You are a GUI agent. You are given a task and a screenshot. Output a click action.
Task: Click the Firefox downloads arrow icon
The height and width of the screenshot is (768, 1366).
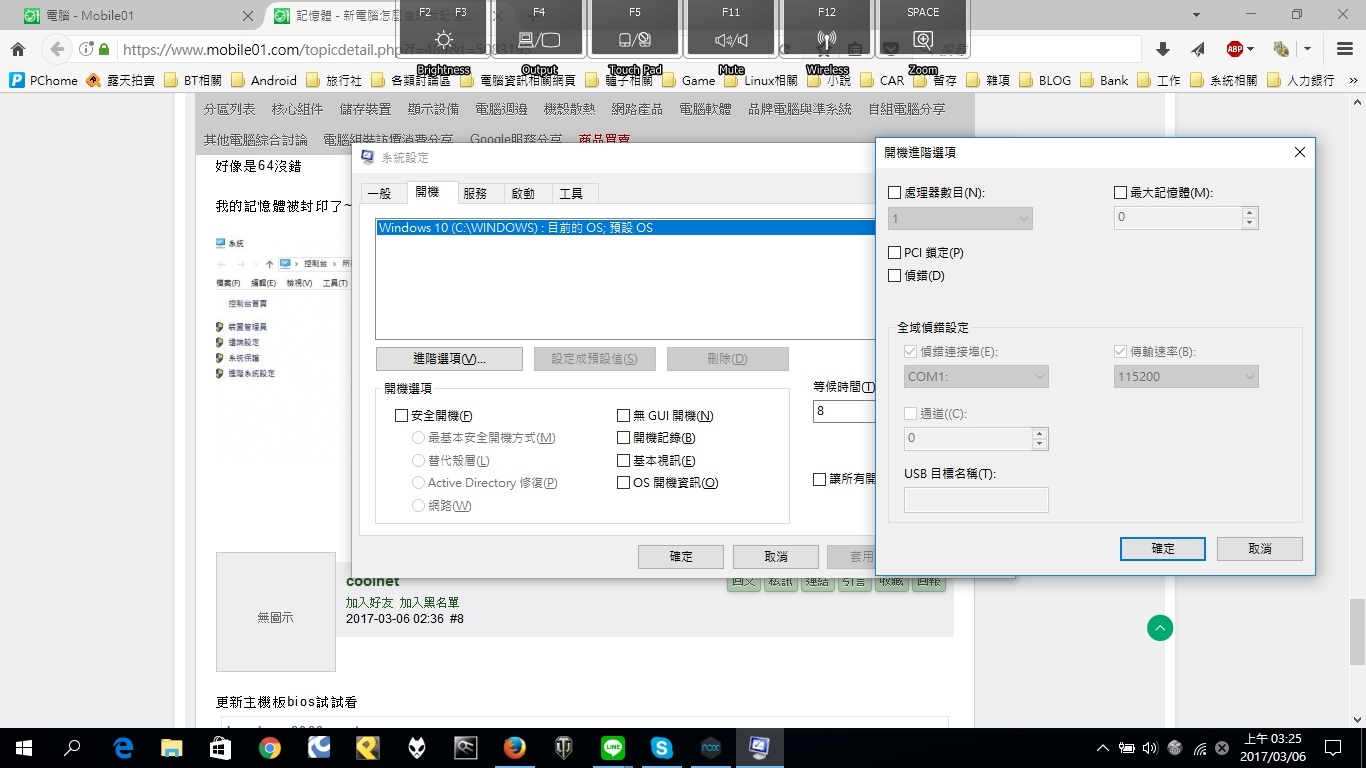pos(1162,49)
